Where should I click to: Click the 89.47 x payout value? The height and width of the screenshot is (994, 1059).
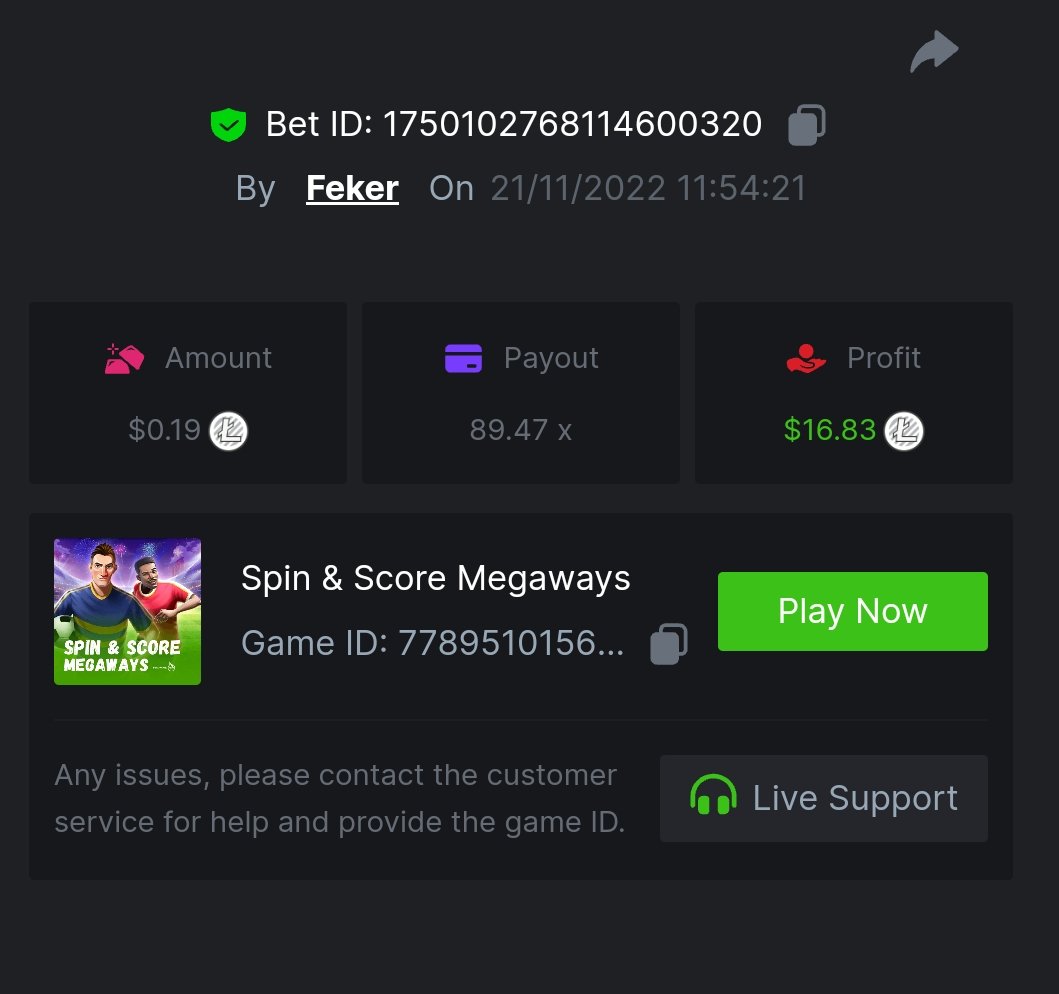pyautogui.click(x=520, y=431)
